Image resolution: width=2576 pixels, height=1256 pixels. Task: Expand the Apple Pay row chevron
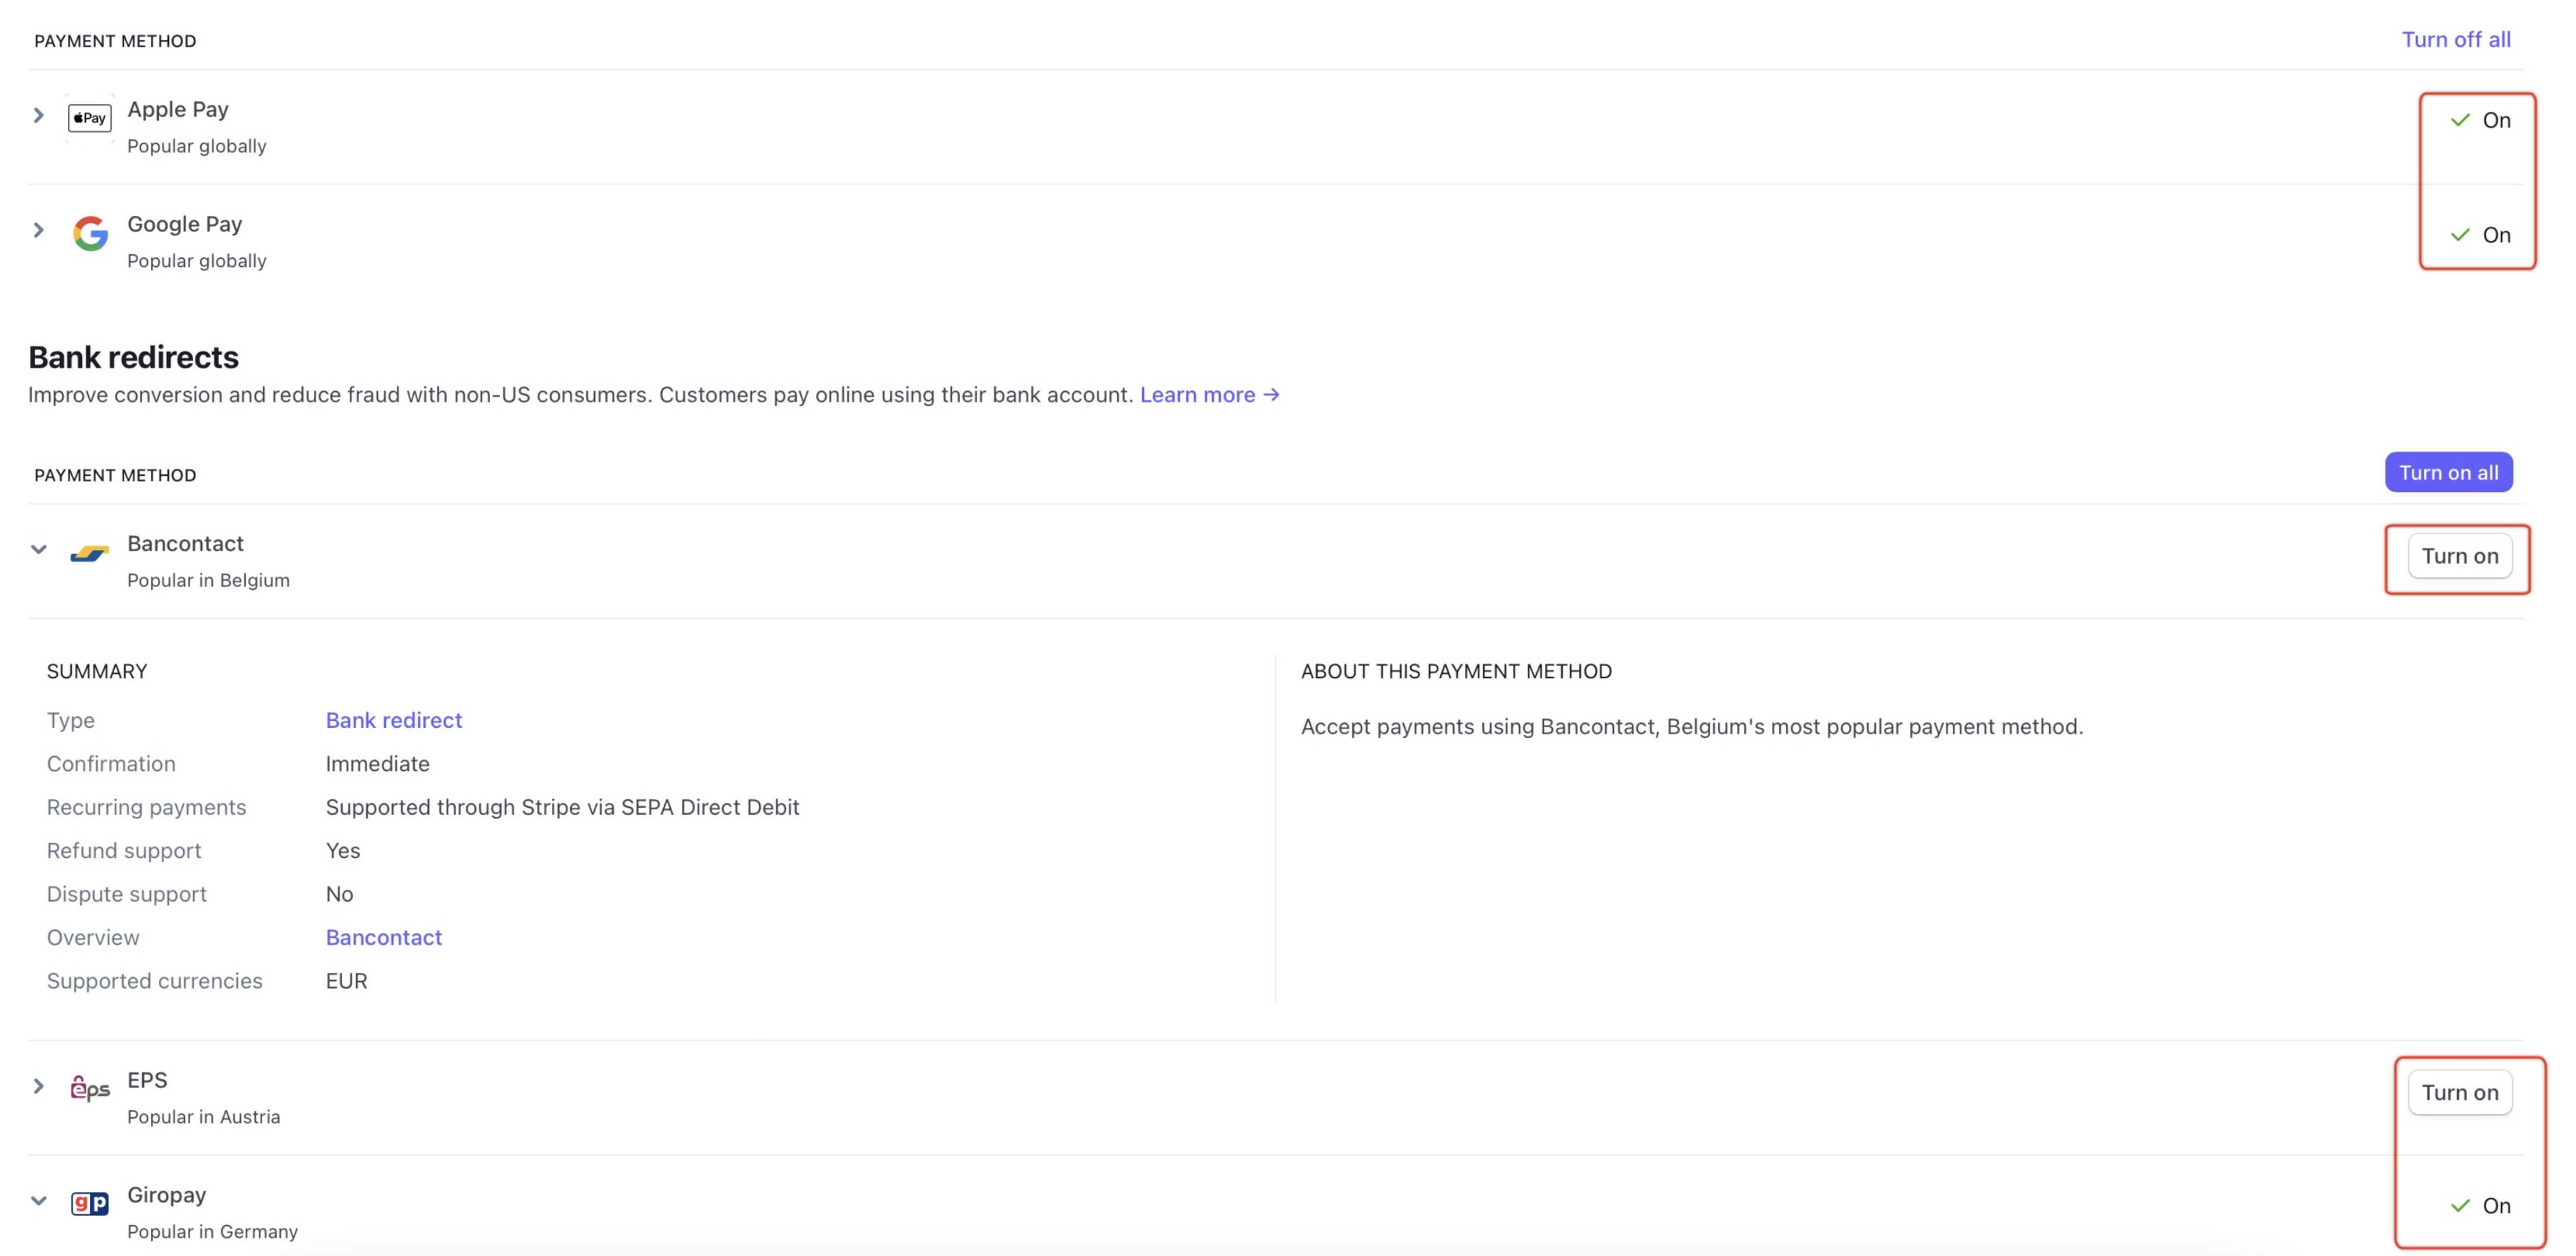[x=38, y=115]
